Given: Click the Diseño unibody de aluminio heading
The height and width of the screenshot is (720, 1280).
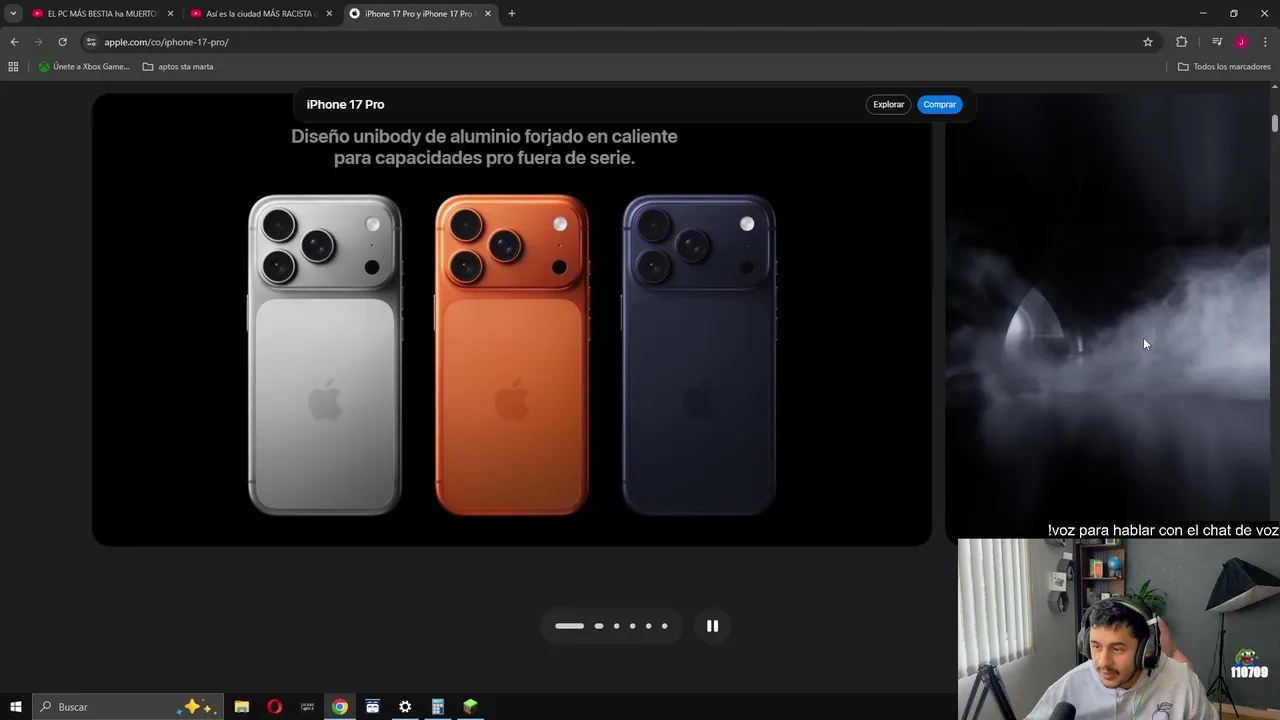Looking at the screenshot, I should pos(484,147).
